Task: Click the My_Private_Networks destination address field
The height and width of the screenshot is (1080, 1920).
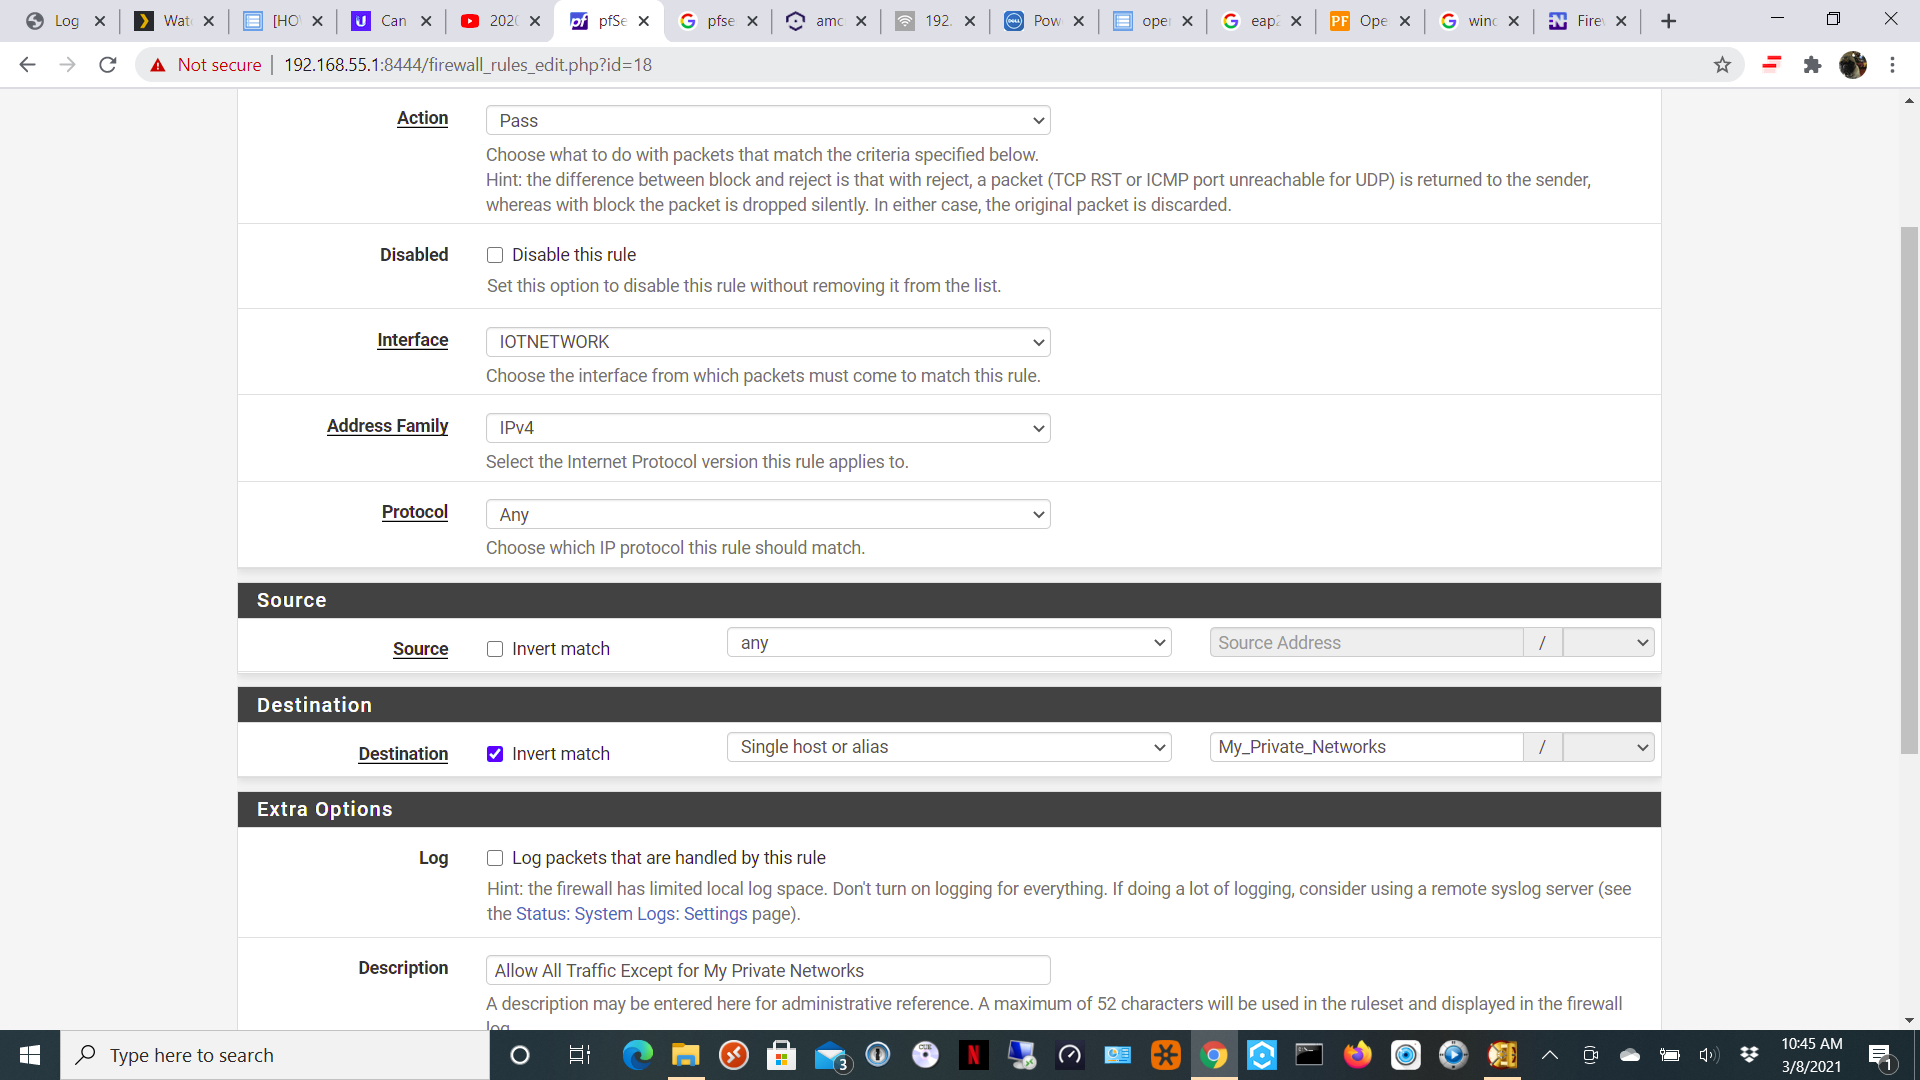Action: coord(1366,747)
